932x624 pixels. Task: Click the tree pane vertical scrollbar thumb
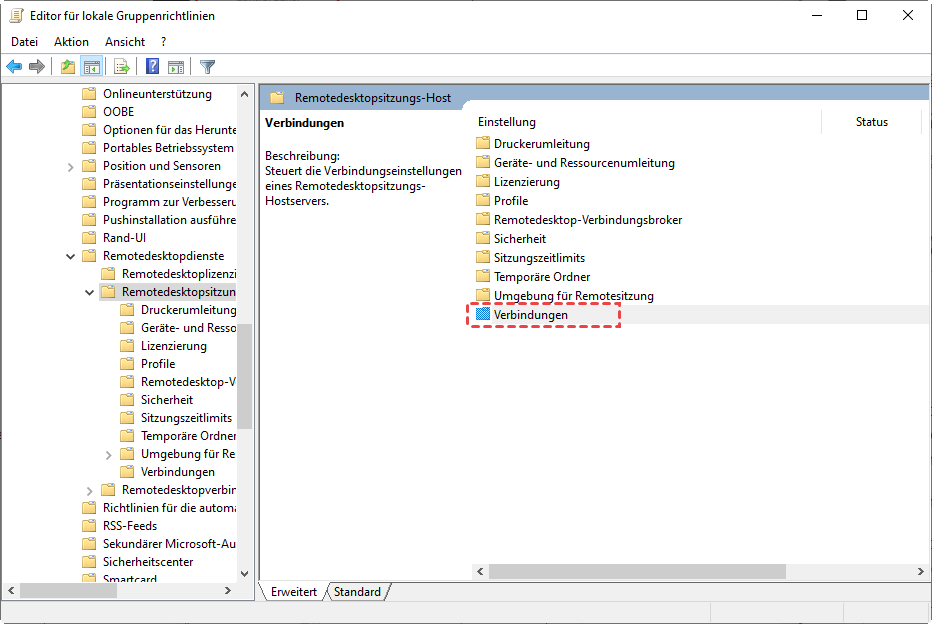[x=245, y=375]
